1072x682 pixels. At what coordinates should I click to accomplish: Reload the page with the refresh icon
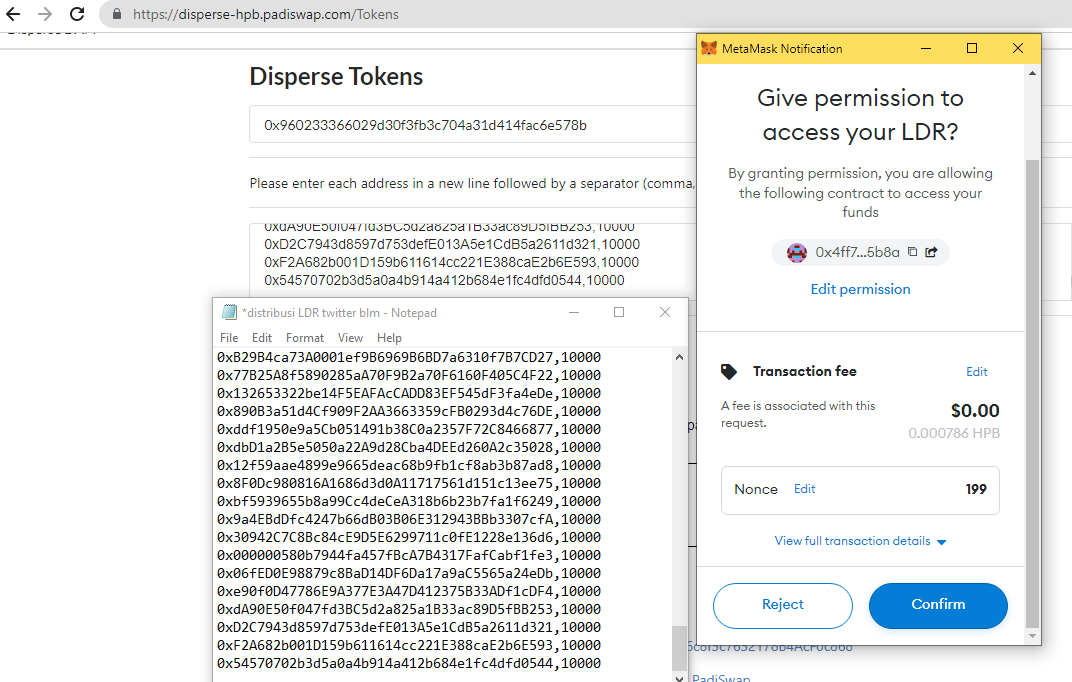[x=77, y=14]
